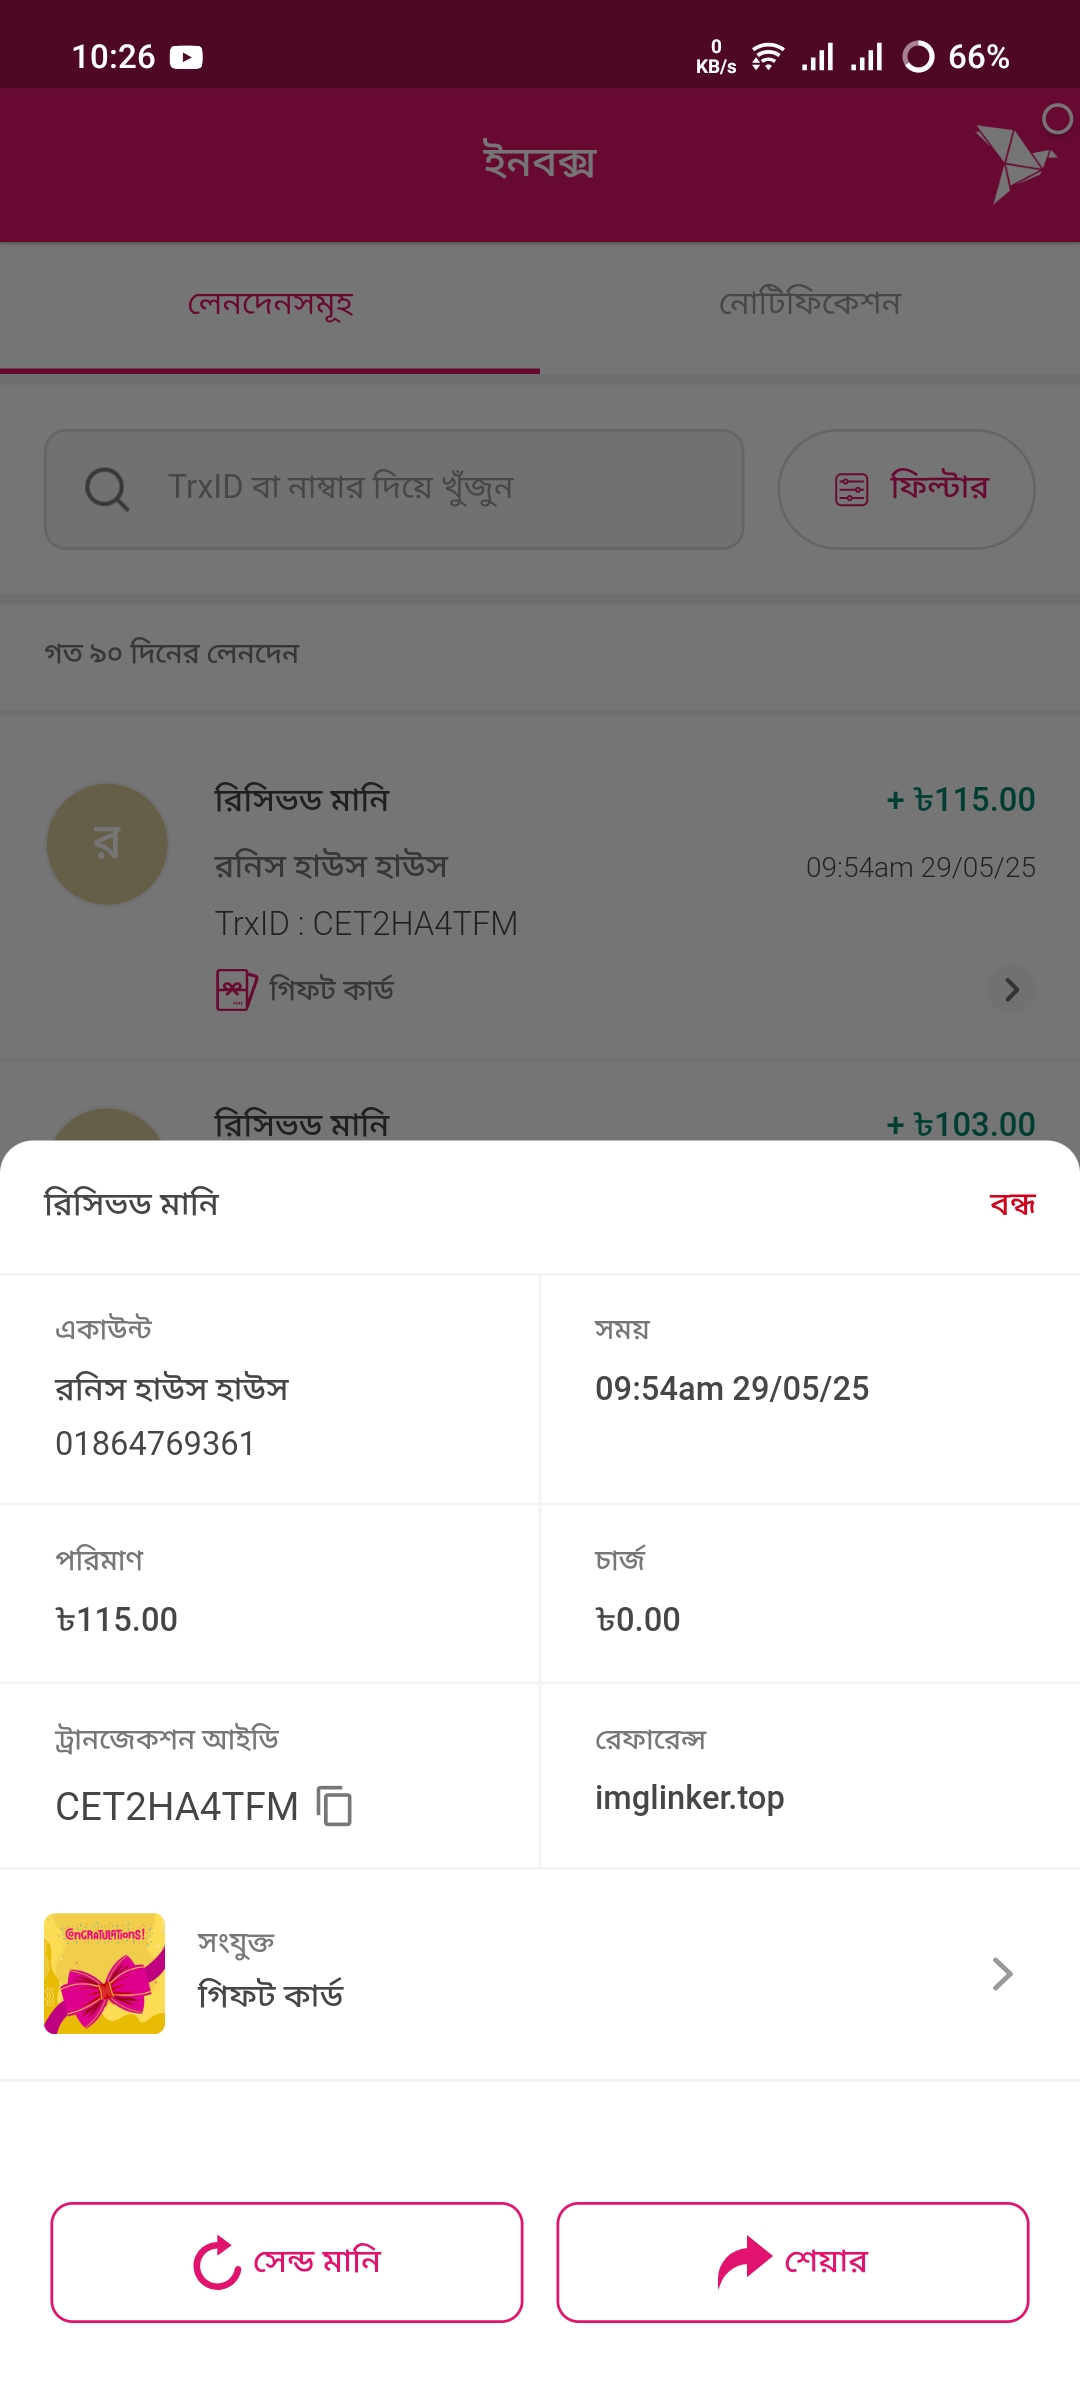
Task: Switch to the লেনদেনসমূহ tab
Action: tap(270, 304)
